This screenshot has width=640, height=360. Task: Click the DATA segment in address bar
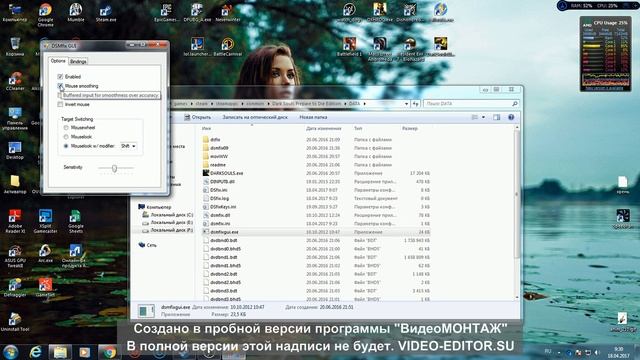pos(354,104)
